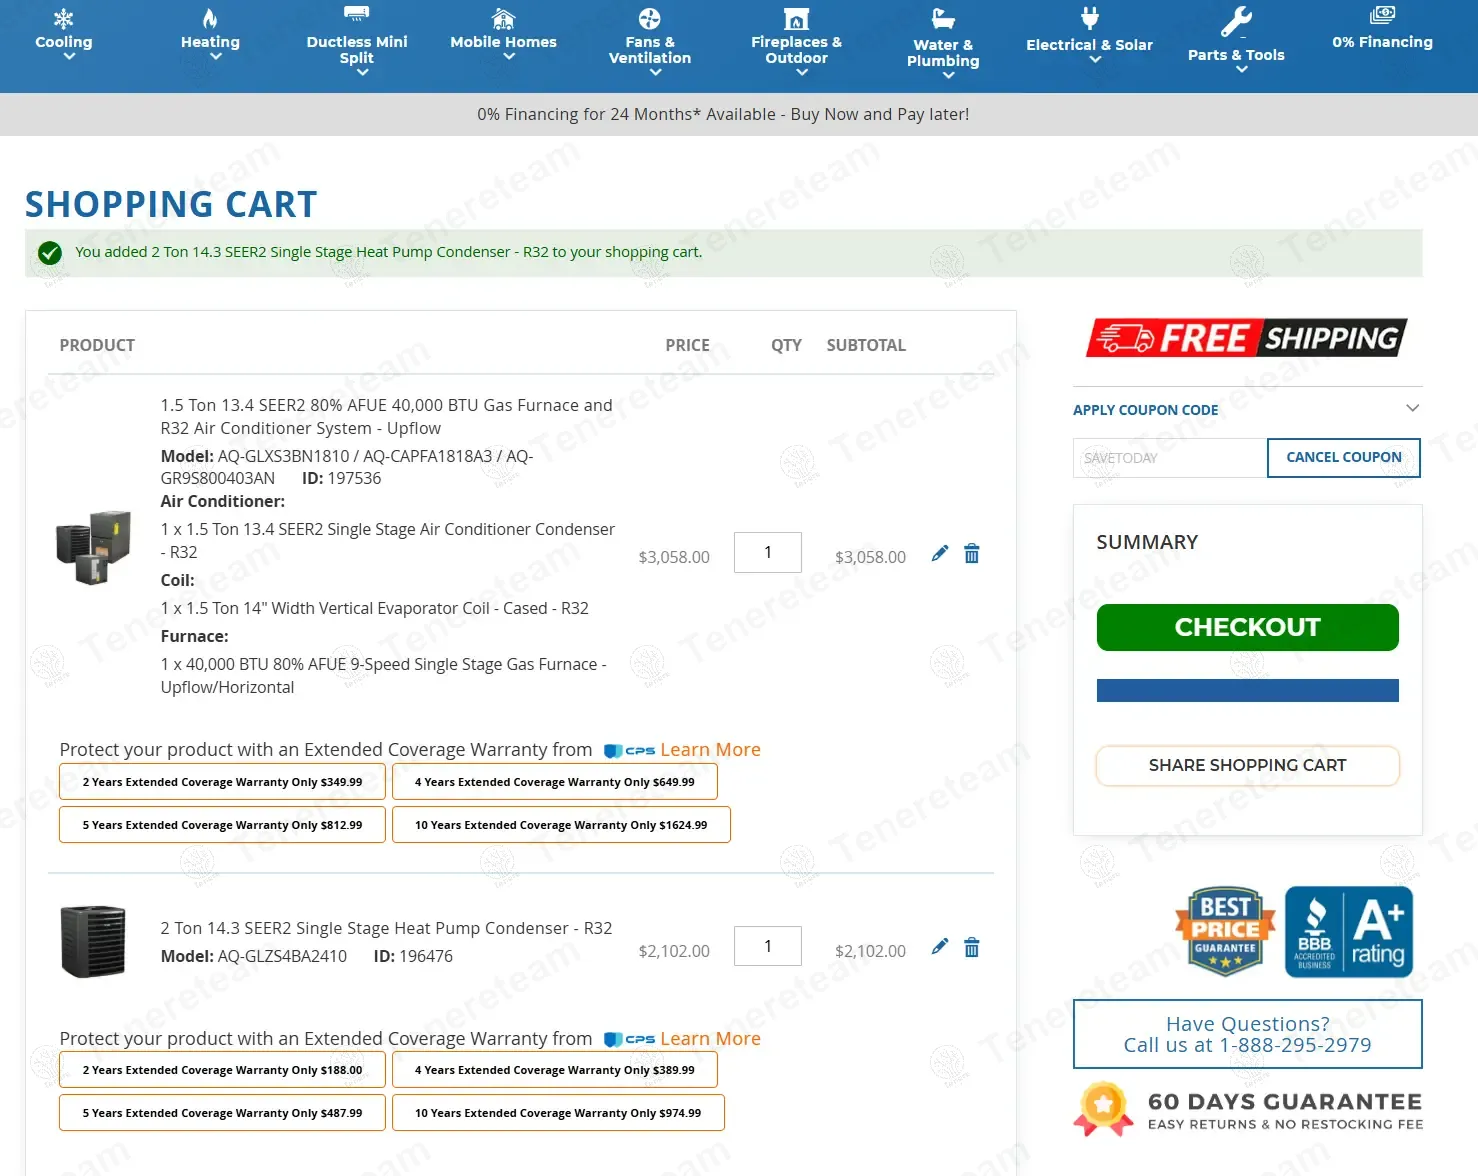Click the Cooling snowflake icon
The width and height of the screenshot is (1478, 1176).
(x=64, y=19)
